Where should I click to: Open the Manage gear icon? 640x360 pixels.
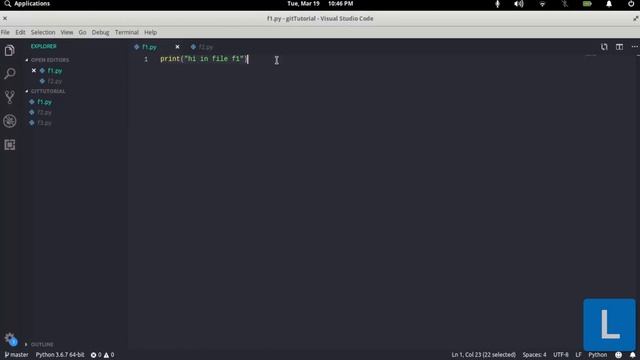click(10, 338)
